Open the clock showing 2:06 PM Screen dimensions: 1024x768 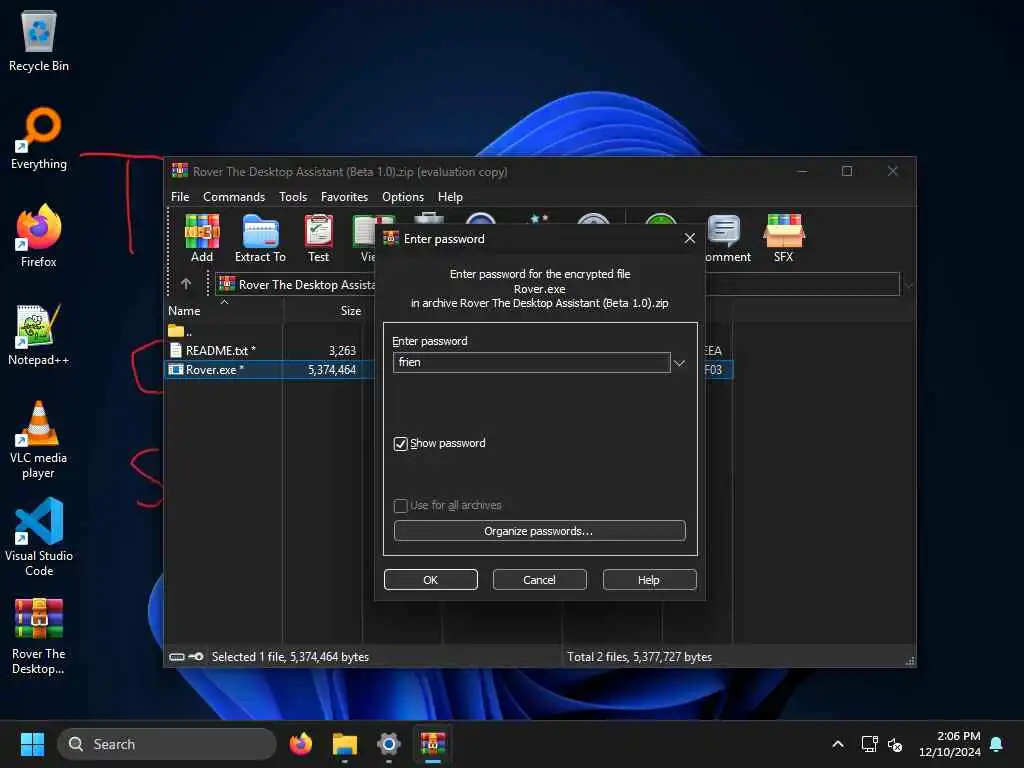click(x=950, y=744)
